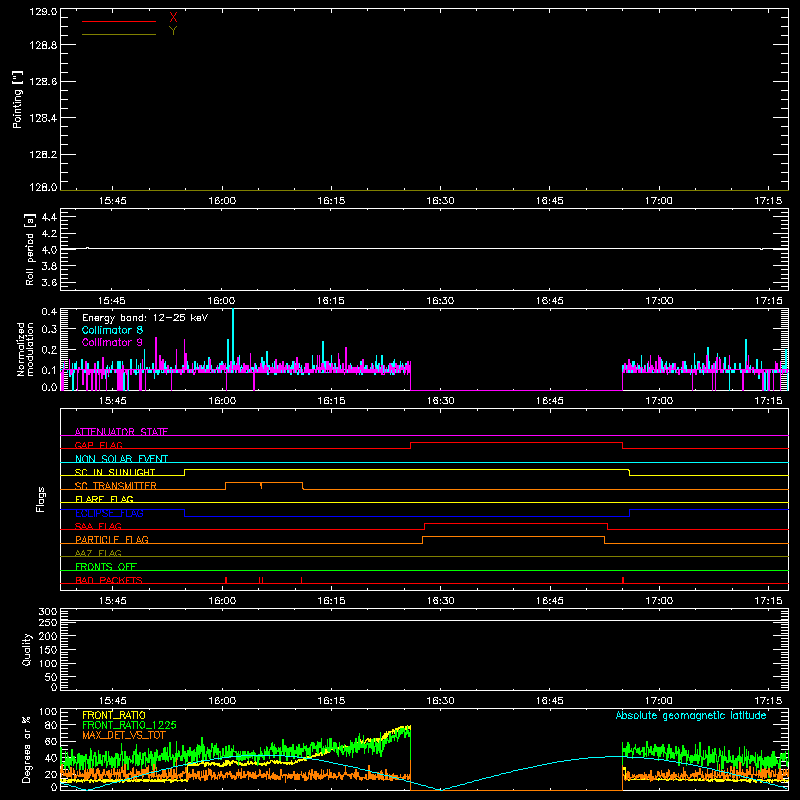Select the magenta Collimator 9 legend
This screenshot has width=800, height=800.
(x=112, y=342)
